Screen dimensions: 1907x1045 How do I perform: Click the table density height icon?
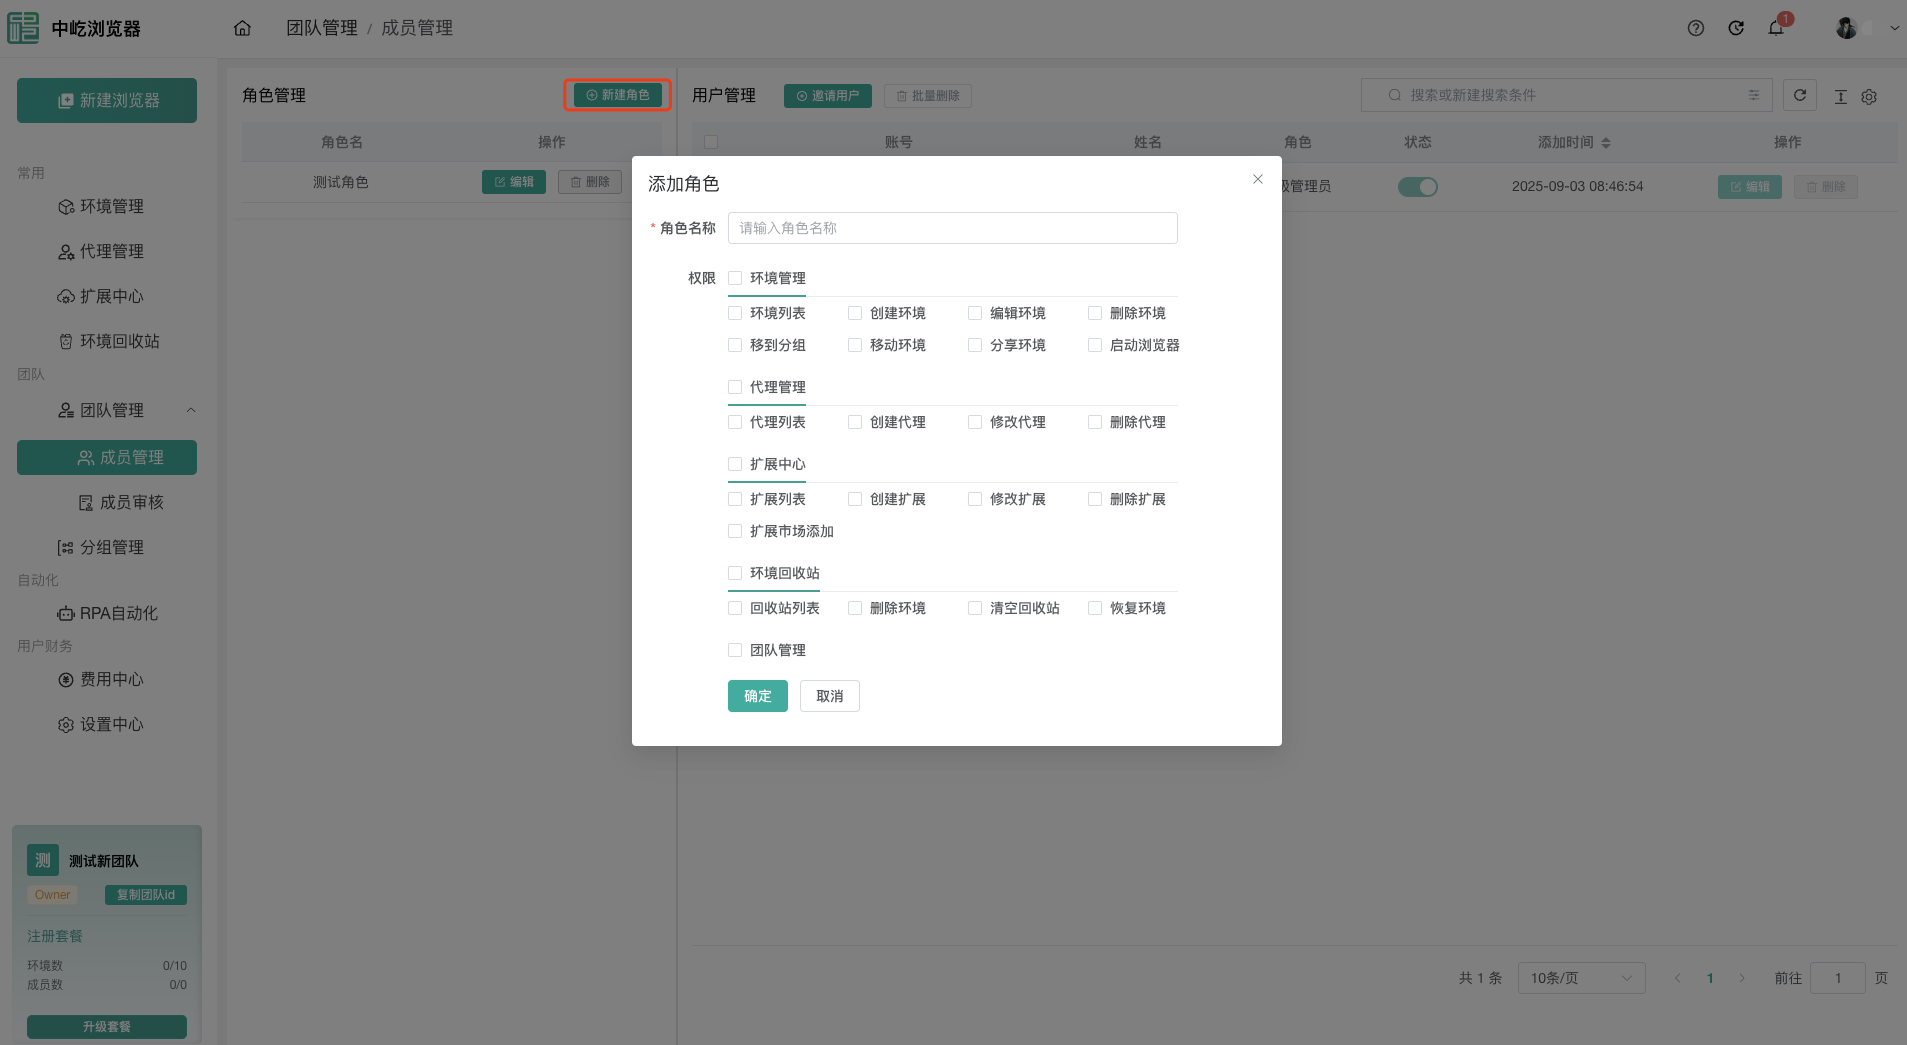[x=1841, y=97]
